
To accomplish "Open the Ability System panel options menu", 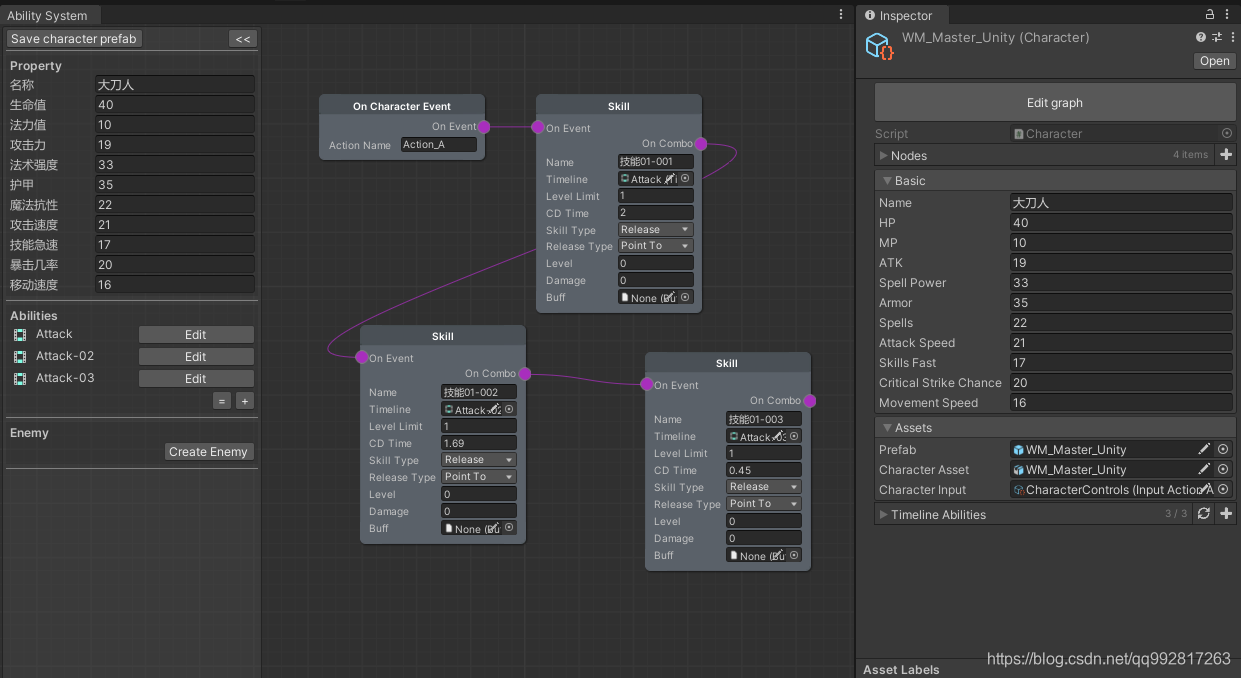I will tap(841, 15).
